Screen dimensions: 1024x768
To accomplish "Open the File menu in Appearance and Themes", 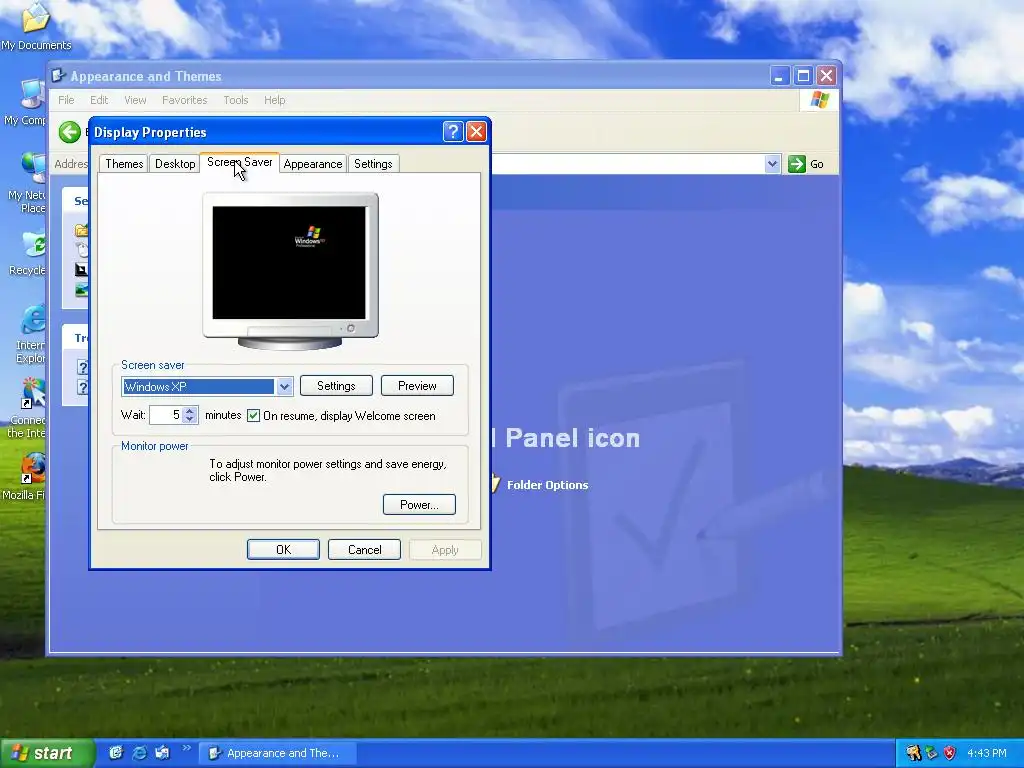I will tap(66, 100).
